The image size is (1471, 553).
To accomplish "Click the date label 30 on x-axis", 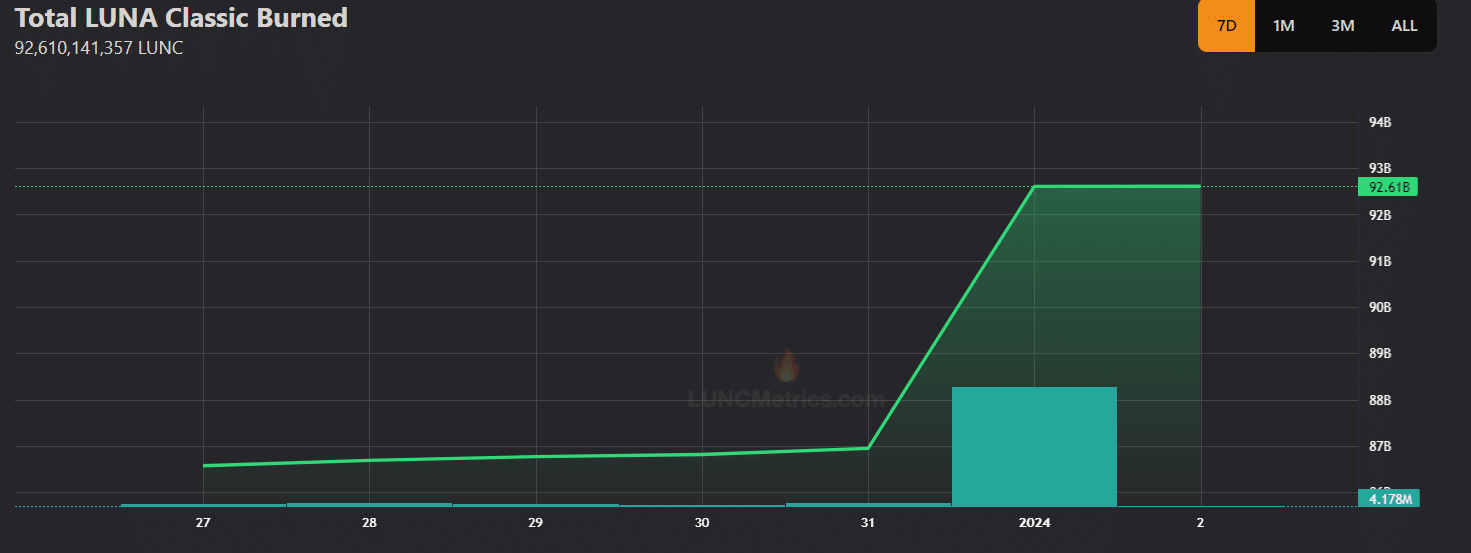I will click(702, 523).
